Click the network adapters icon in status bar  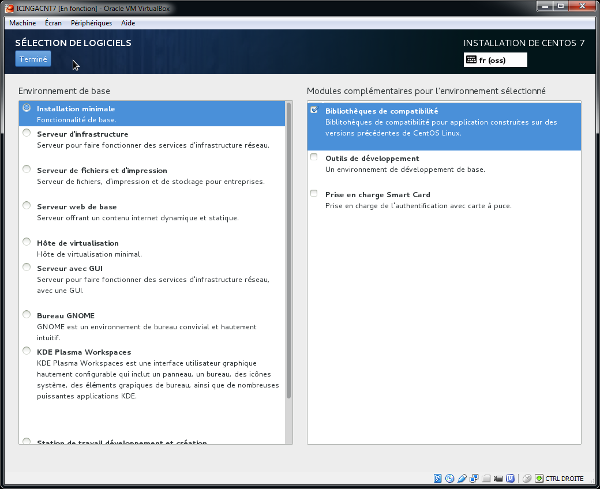(474, 478)
